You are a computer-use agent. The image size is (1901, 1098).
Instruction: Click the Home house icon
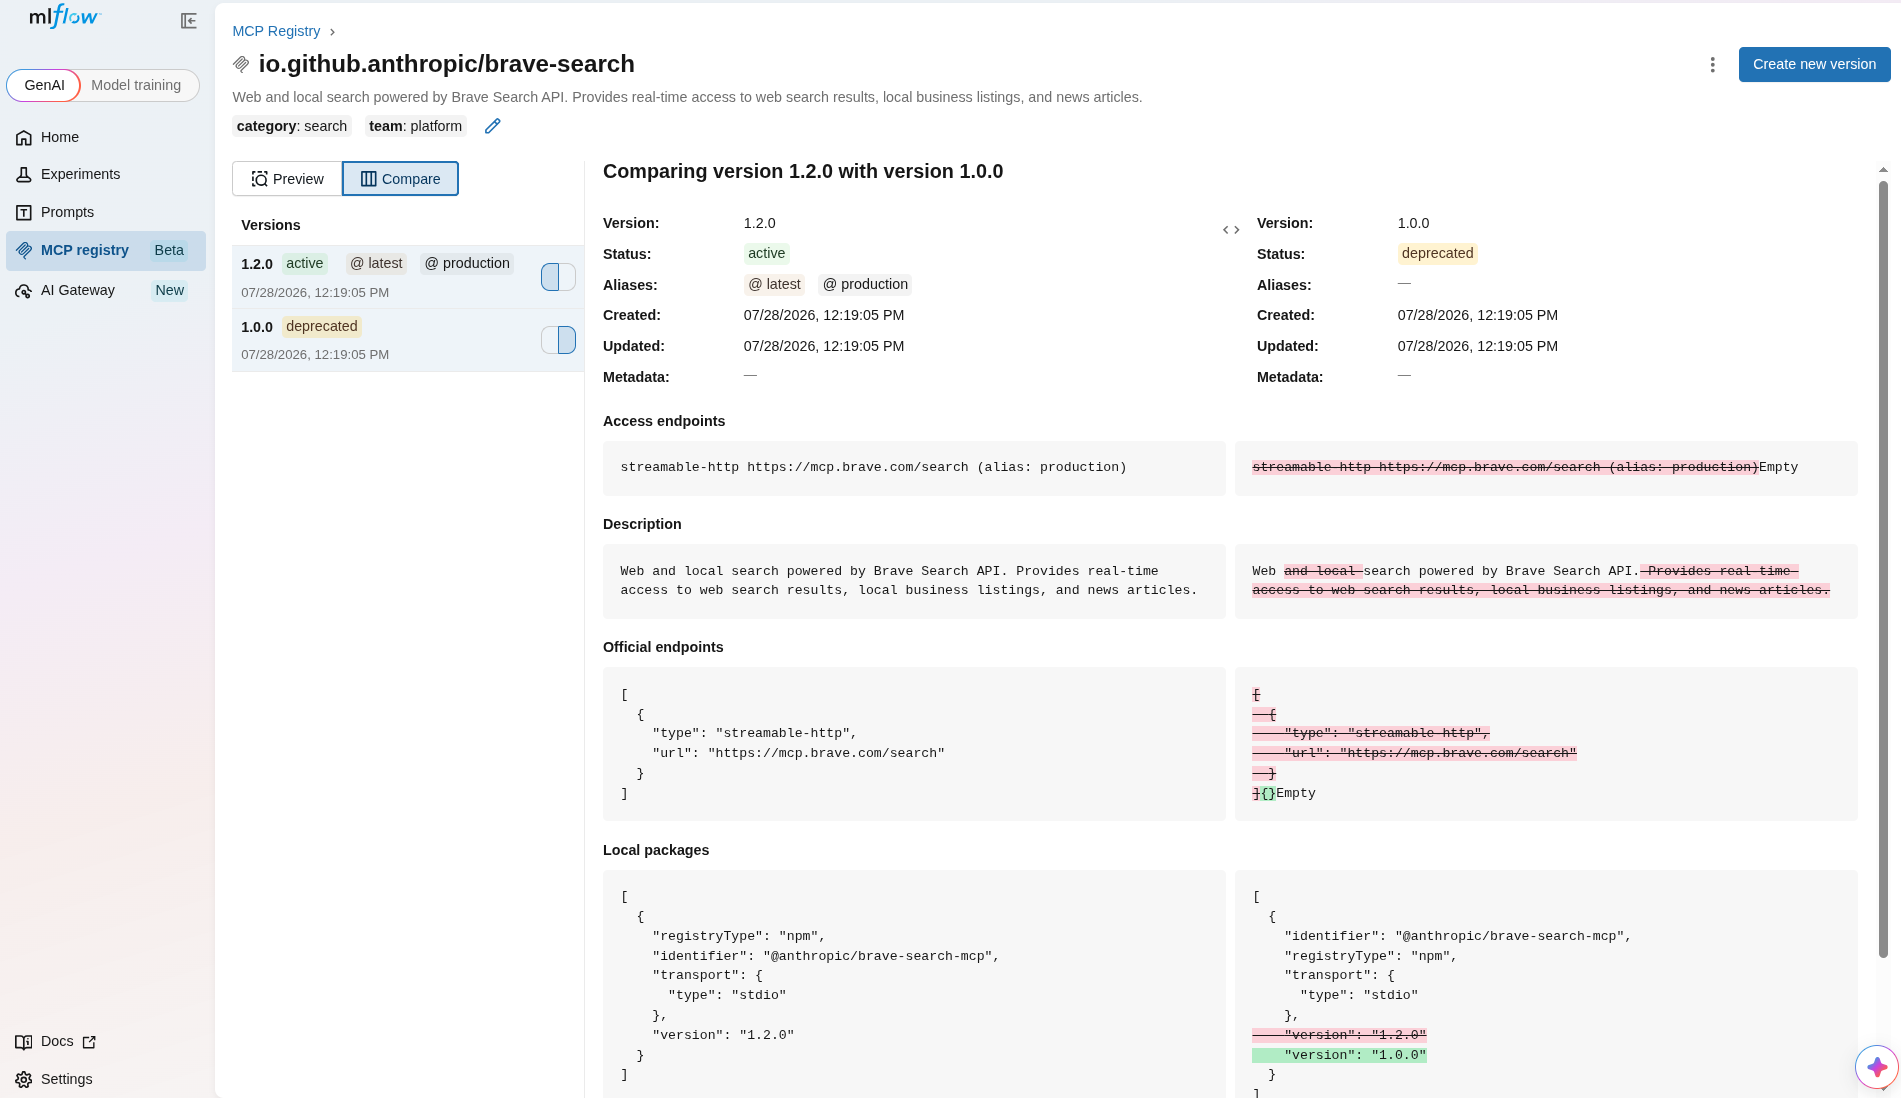(x=24, y=138)
